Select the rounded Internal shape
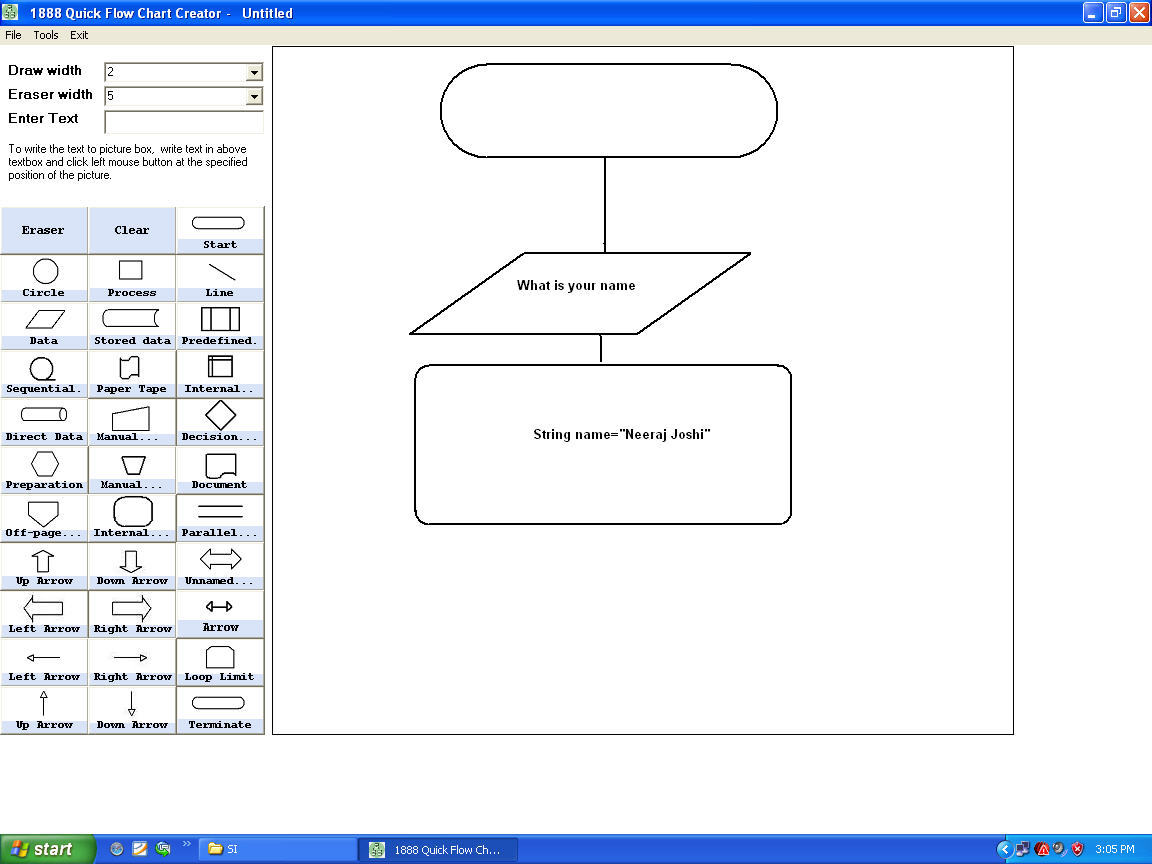1152x864 pixels. (x=132, y=519)
